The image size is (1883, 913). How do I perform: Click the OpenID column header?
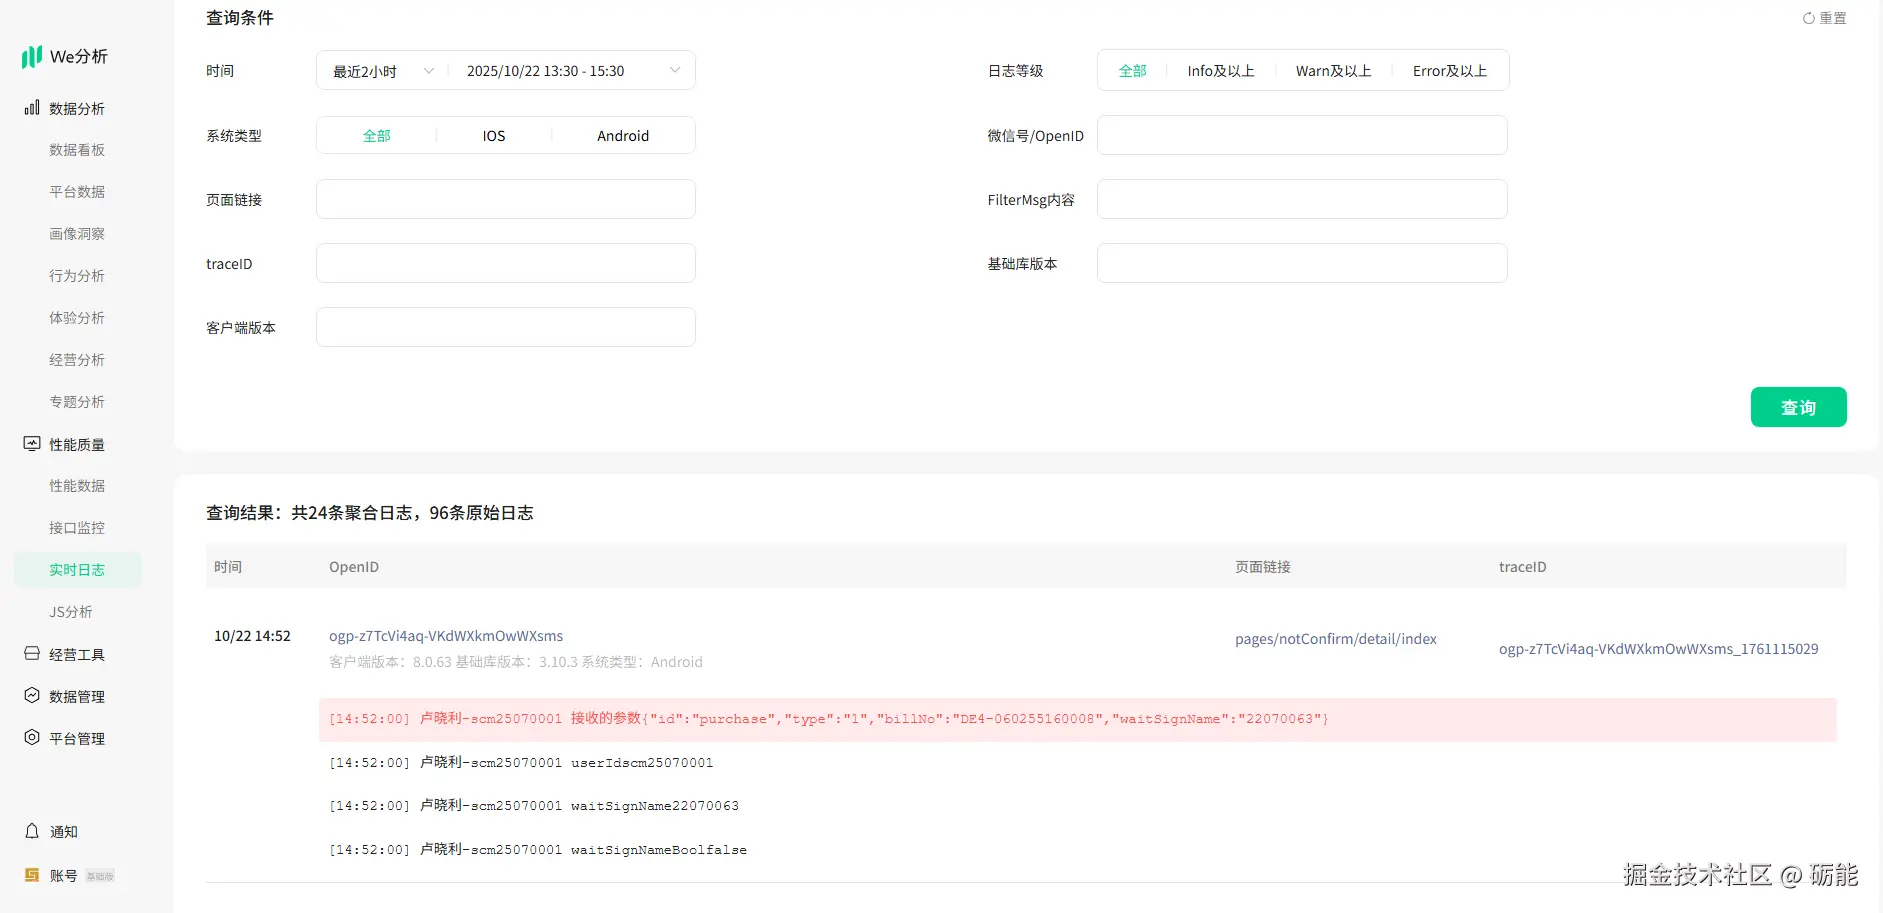point(354,567)
